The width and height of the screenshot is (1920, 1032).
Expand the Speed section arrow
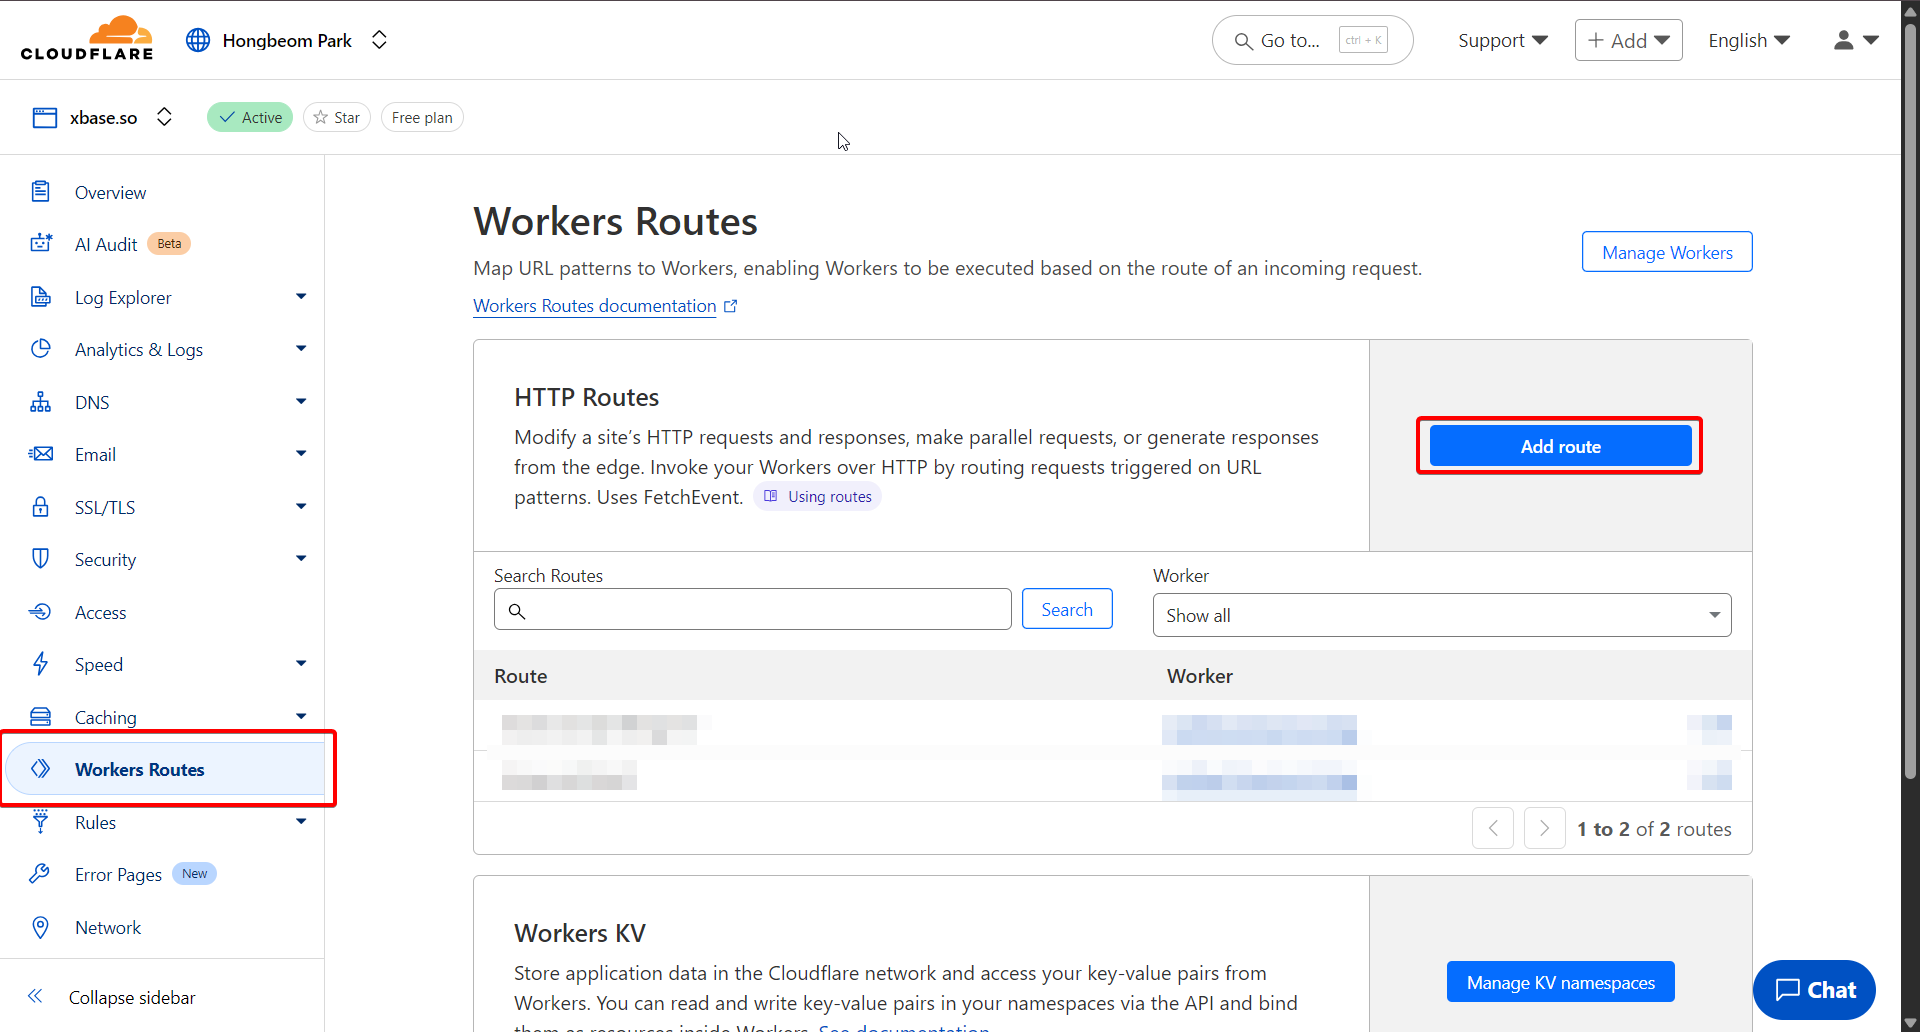pyautogui.click(x=301, y=664)
